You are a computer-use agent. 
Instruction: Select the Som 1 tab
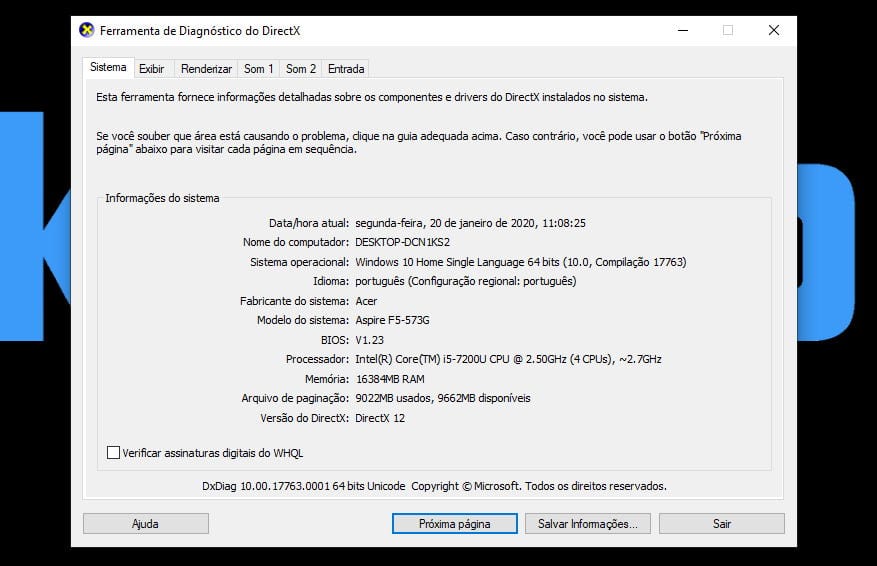(x=258, y=69)
